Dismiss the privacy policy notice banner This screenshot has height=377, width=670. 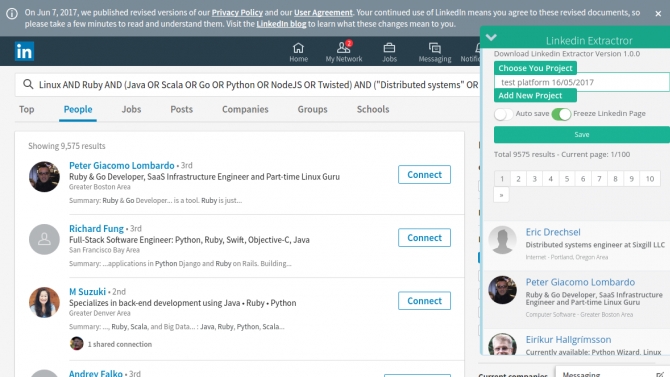pyautogui.click(x=658, y=14)
